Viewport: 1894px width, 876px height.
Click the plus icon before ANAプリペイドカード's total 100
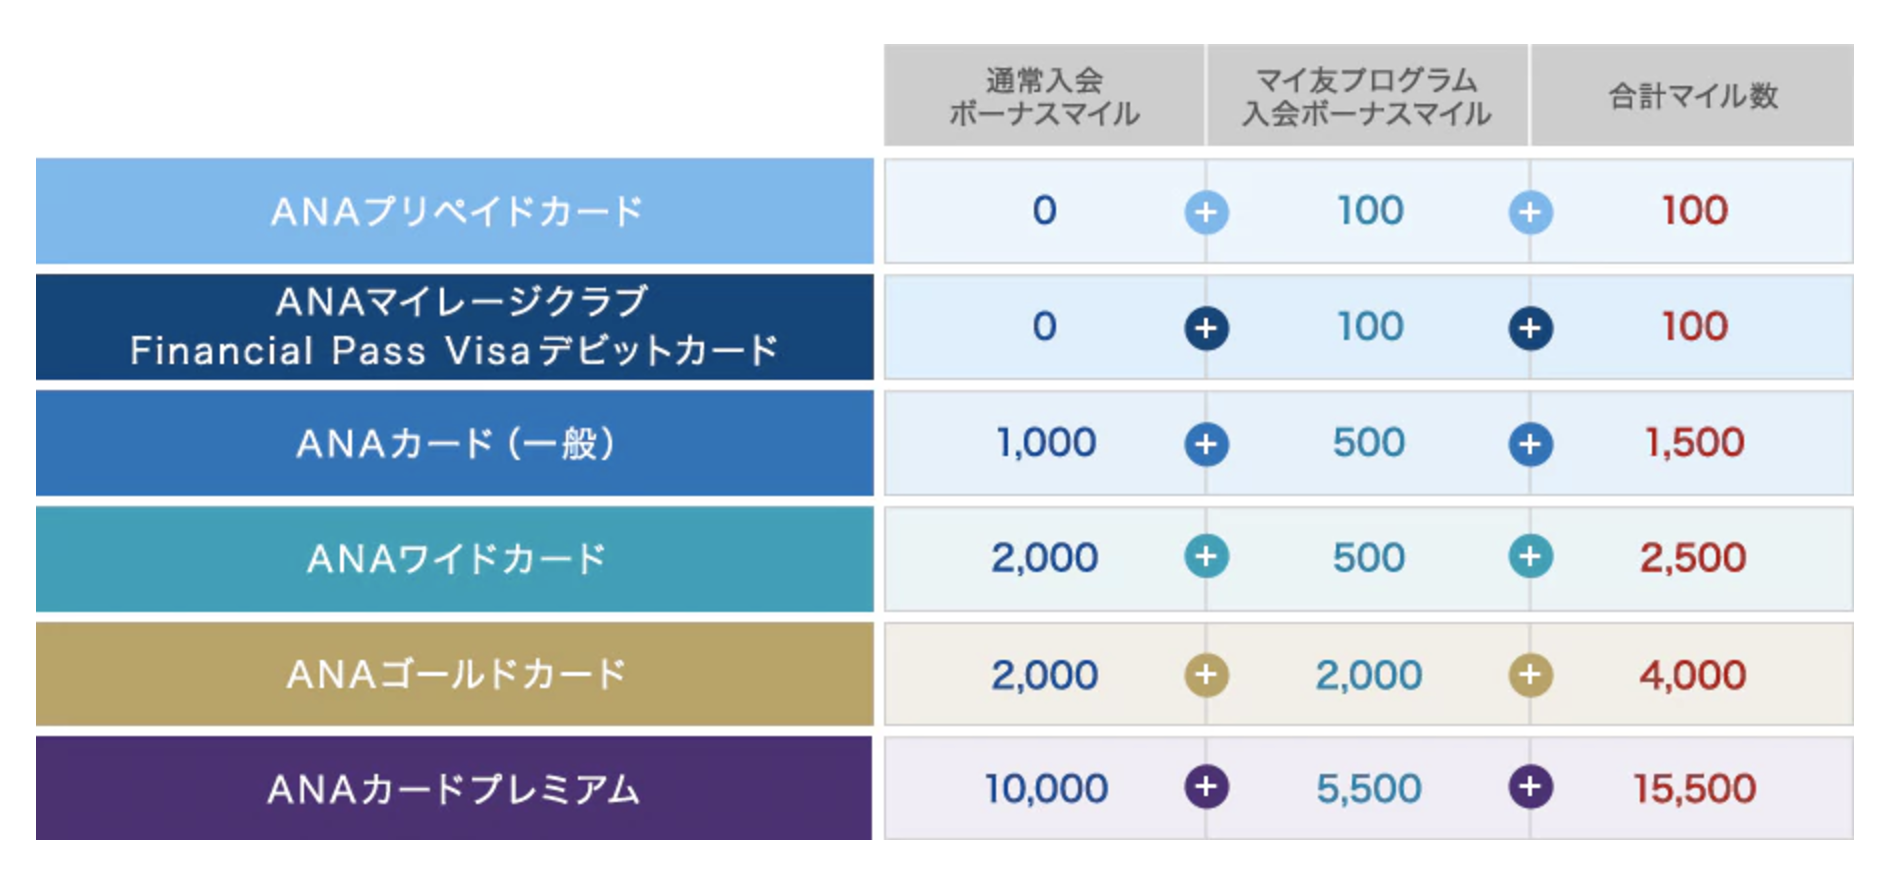[x=1530, y=212]
